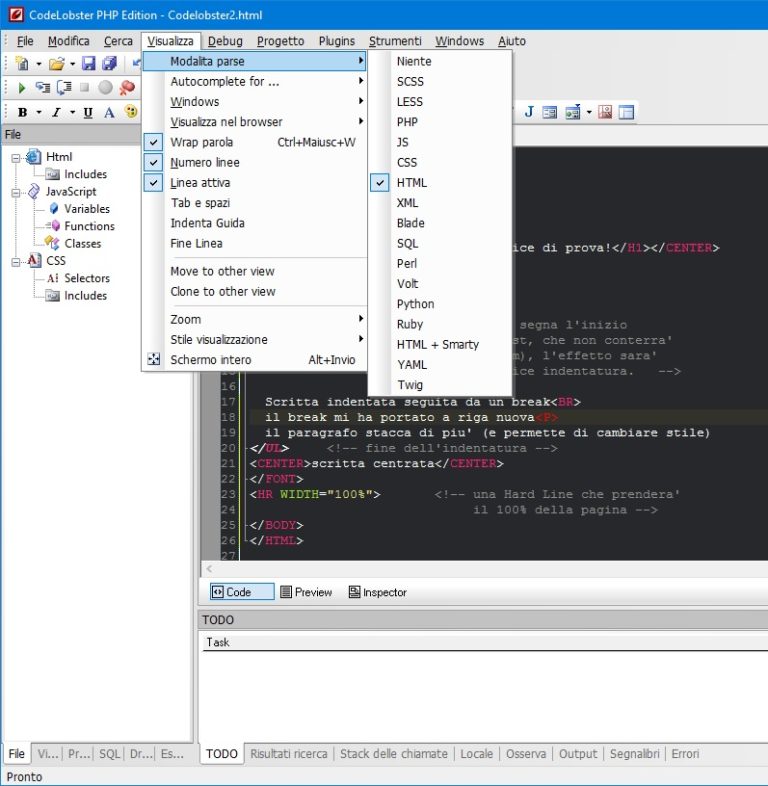Switch to Preview view

point(306,592)
